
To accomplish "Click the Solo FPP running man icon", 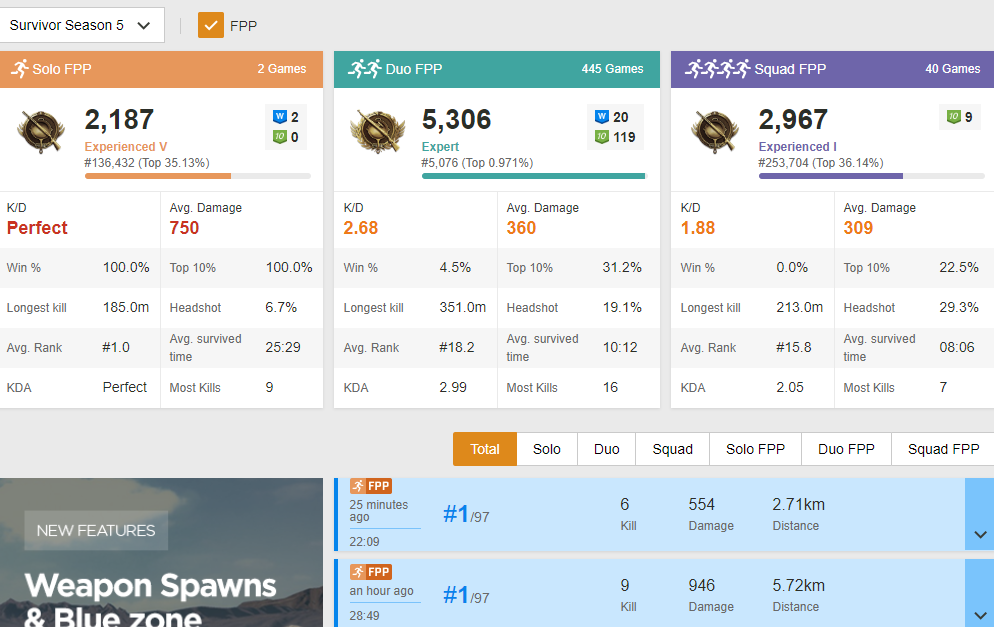I will pos(18,69).
